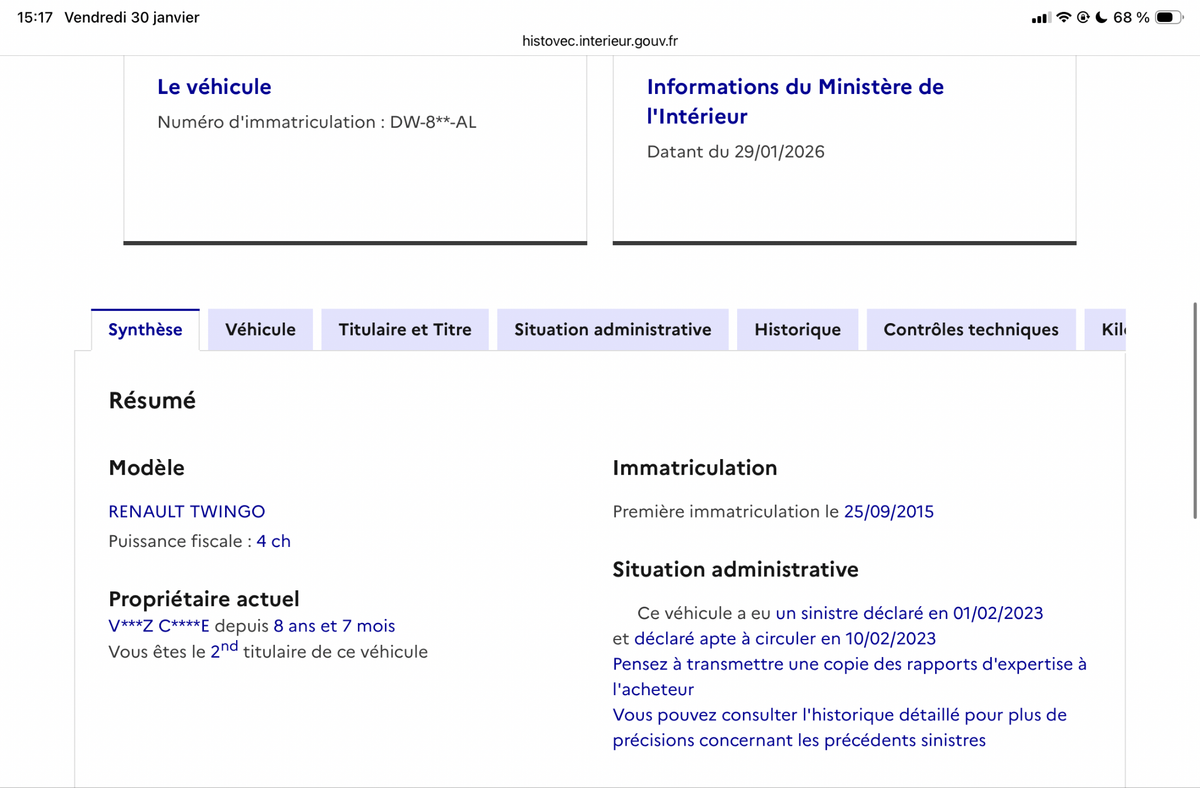Tap the moon Do Not Disturb icon
The height and width of the screenshot is (788, 1200).
1101,18
